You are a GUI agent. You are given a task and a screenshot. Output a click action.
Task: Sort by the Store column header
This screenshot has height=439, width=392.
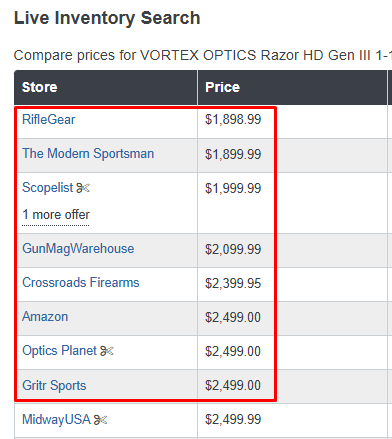coord(40,87)
